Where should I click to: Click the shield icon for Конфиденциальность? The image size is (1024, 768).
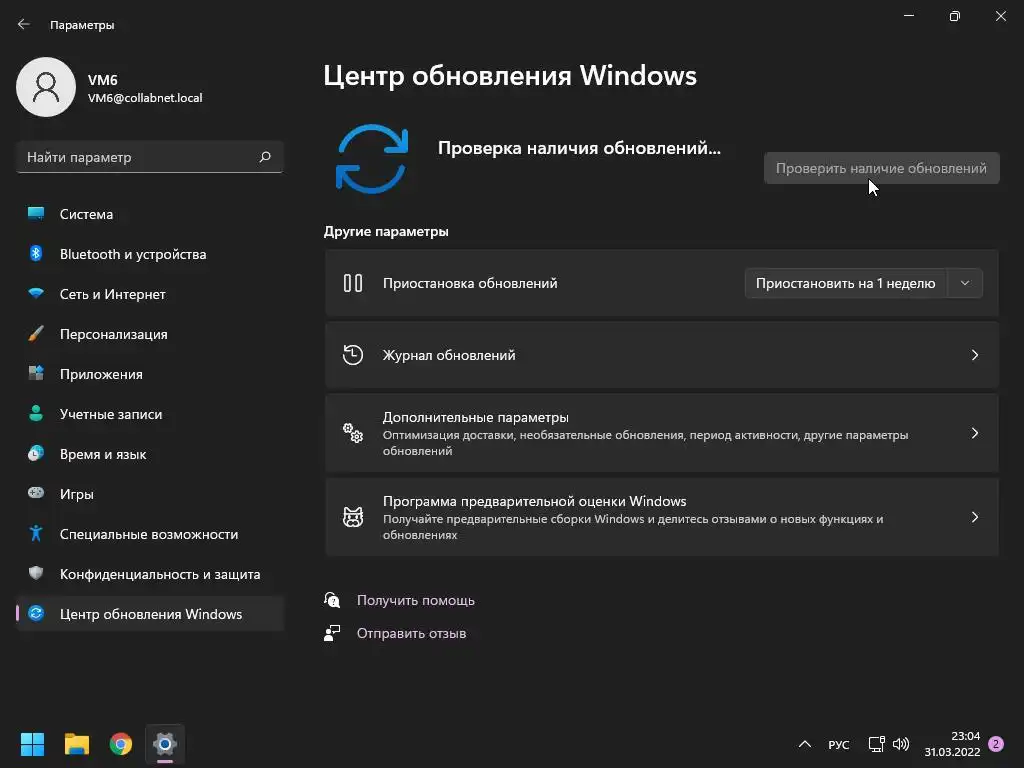36,573
